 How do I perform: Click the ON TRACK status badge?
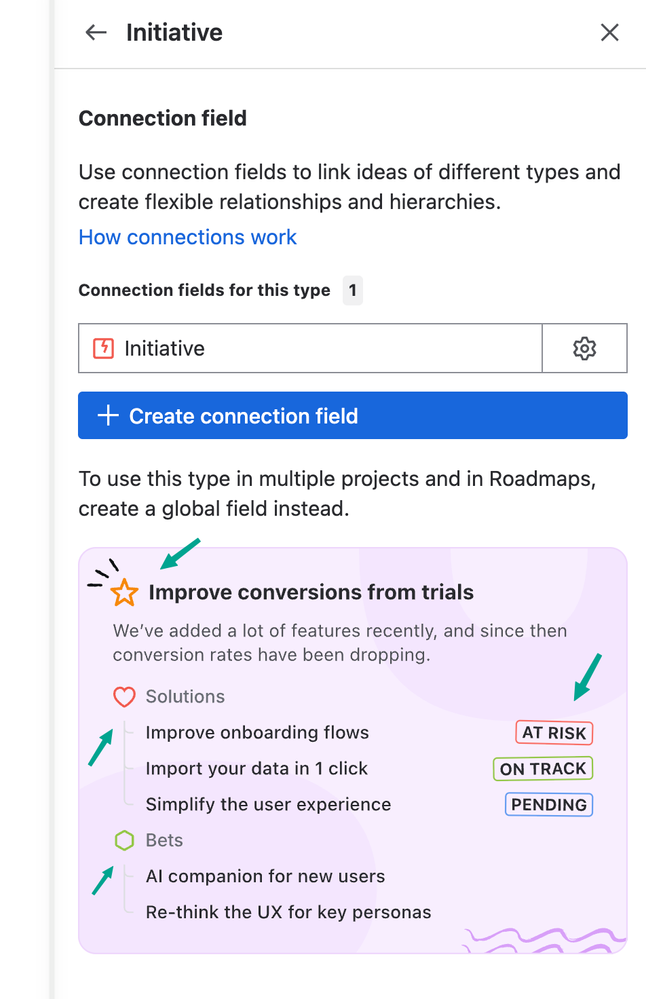point(543,769)
